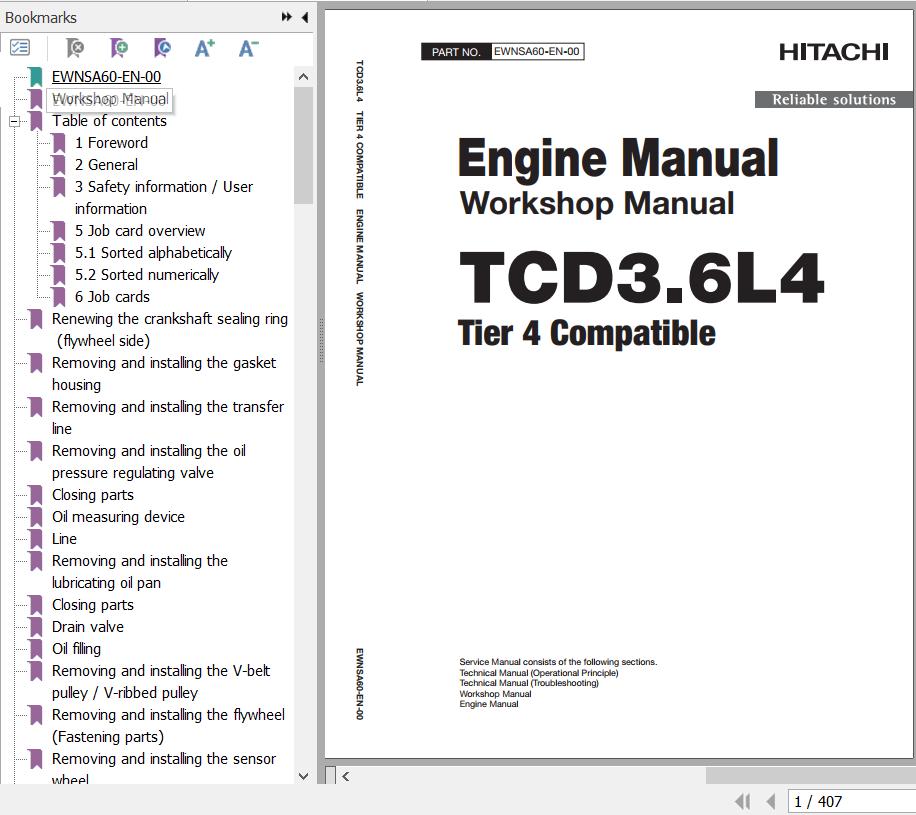Select the Oil filling bookmark
916x815 pixels.
[76, 649]
